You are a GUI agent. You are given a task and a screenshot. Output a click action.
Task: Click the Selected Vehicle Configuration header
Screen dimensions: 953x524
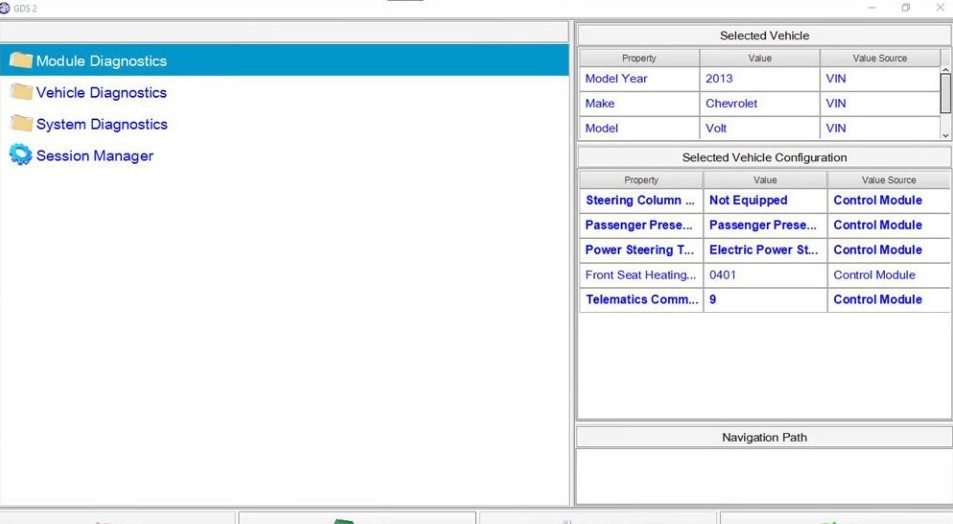click(764, 157)
